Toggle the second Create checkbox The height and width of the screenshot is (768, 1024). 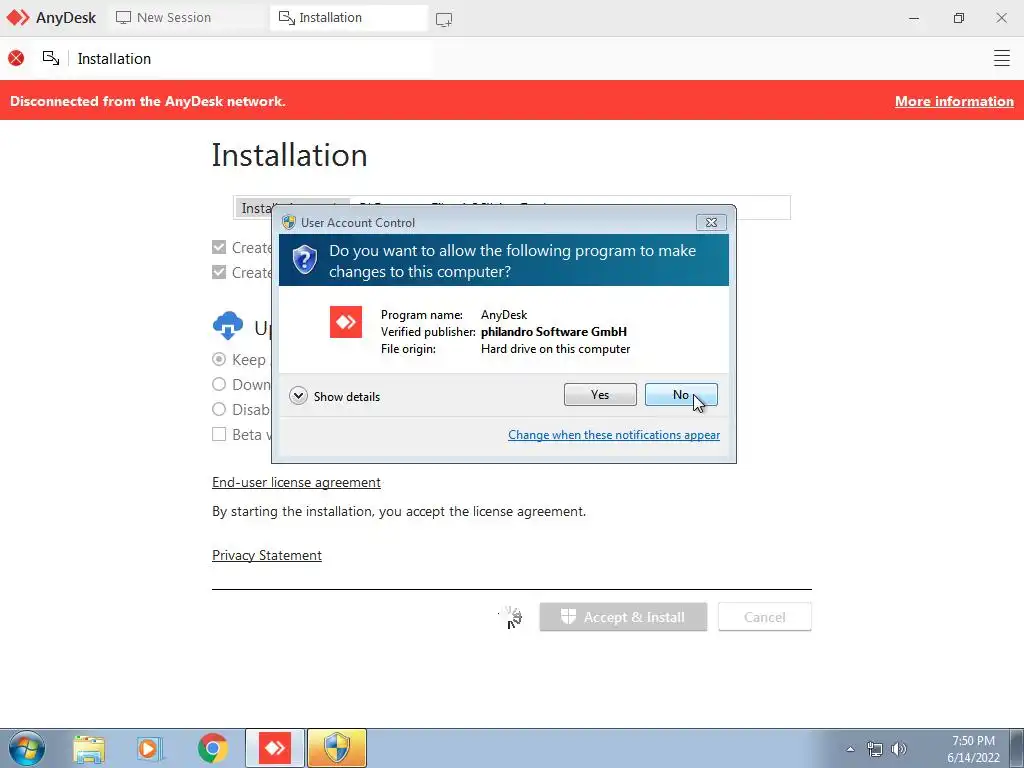[219, 272]
